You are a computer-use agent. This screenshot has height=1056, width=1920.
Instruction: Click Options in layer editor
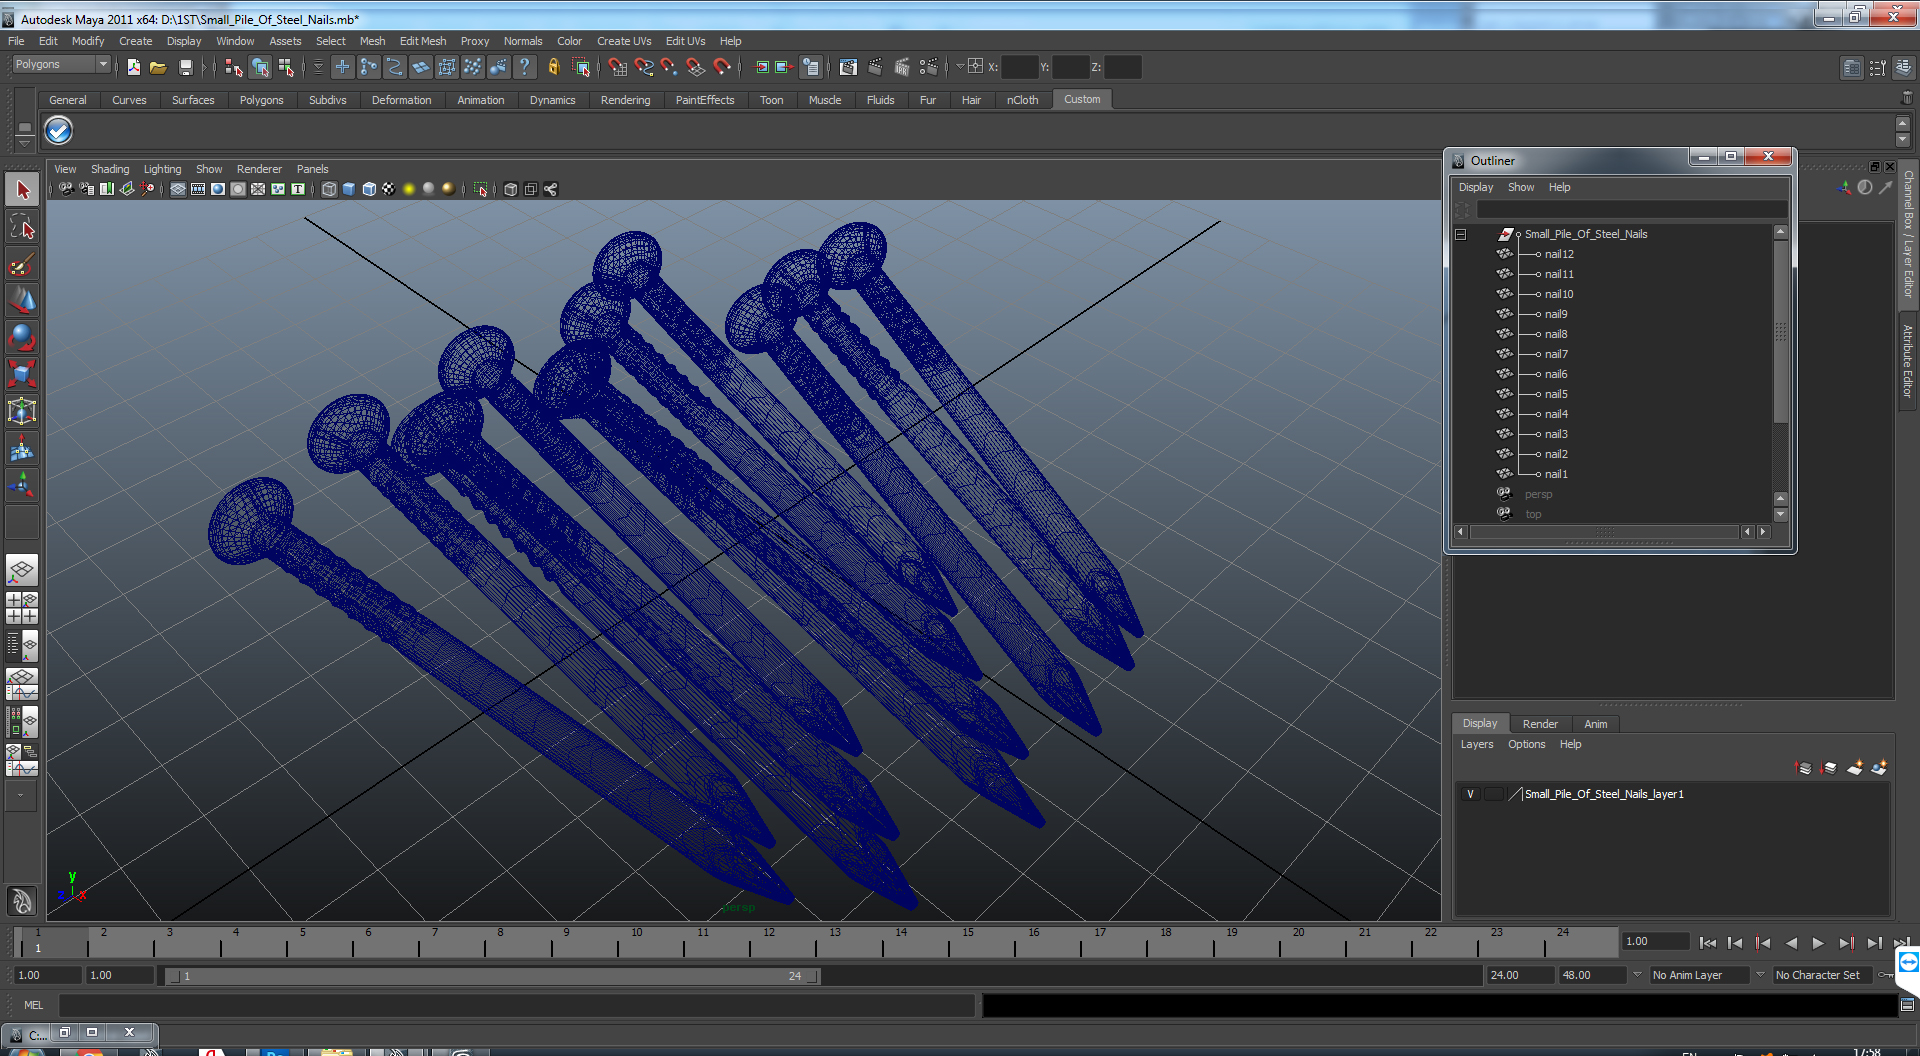[1527, 744]
